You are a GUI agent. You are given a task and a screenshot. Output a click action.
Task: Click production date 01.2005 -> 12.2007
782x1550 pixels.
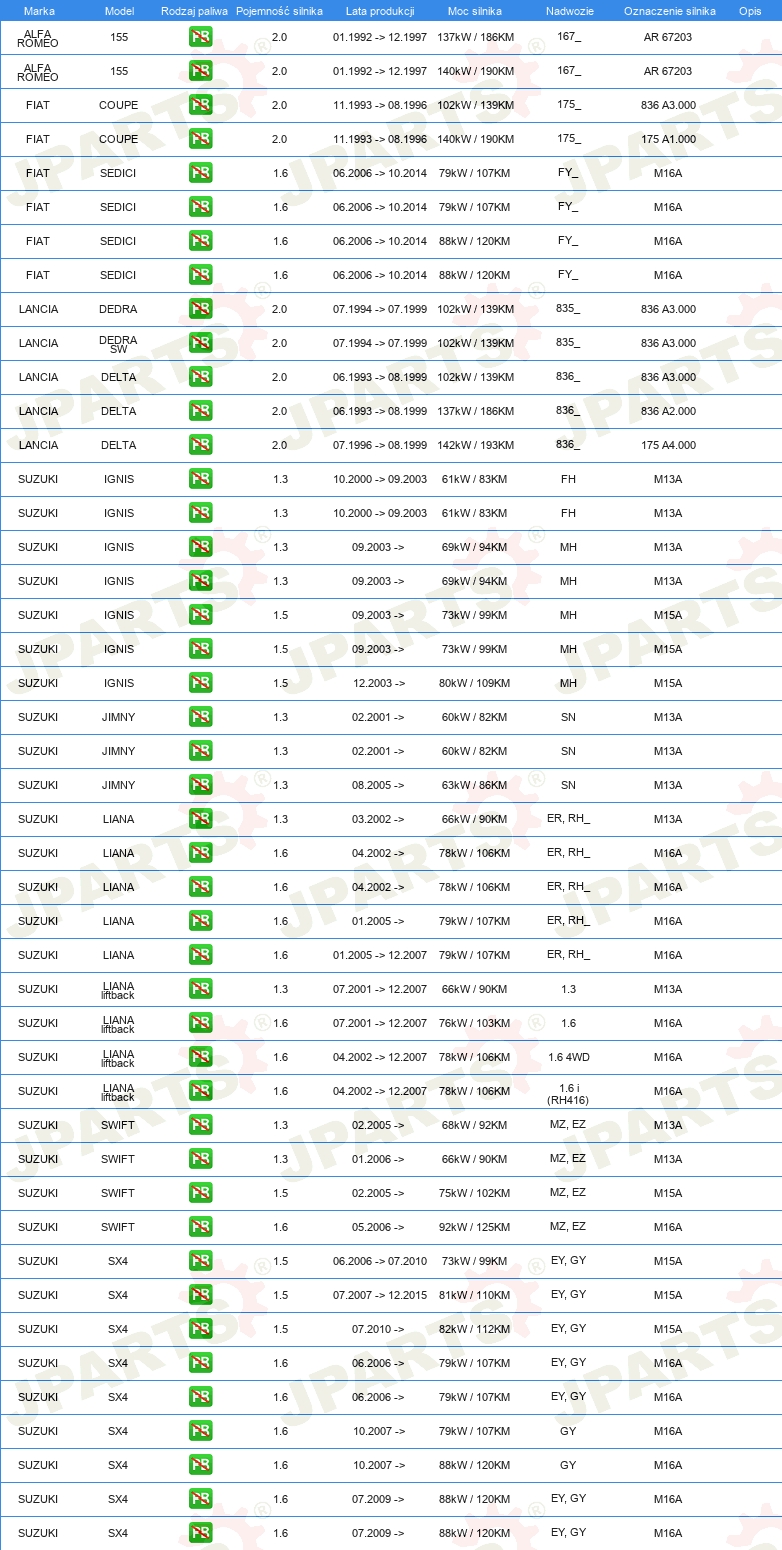tap(380, 955)
